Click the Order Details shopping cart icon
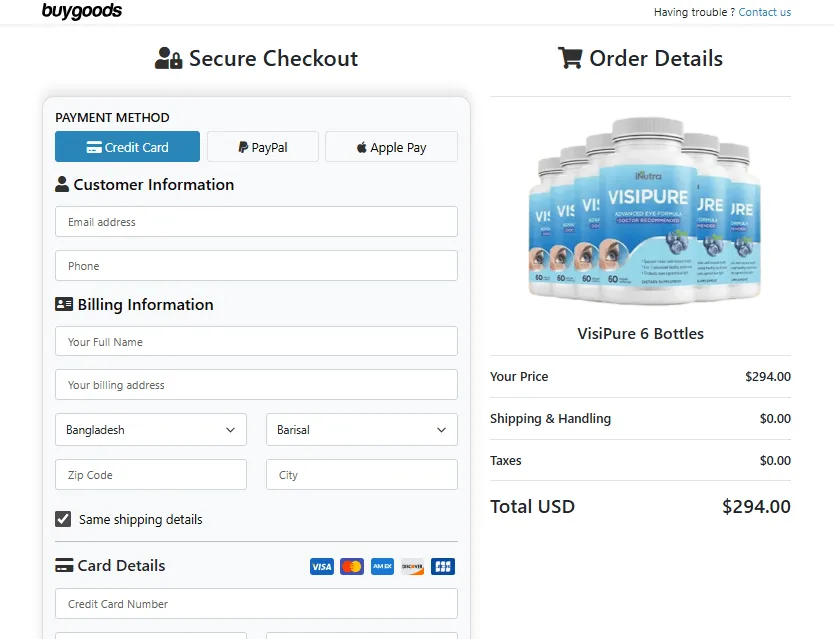 point(570,58)
